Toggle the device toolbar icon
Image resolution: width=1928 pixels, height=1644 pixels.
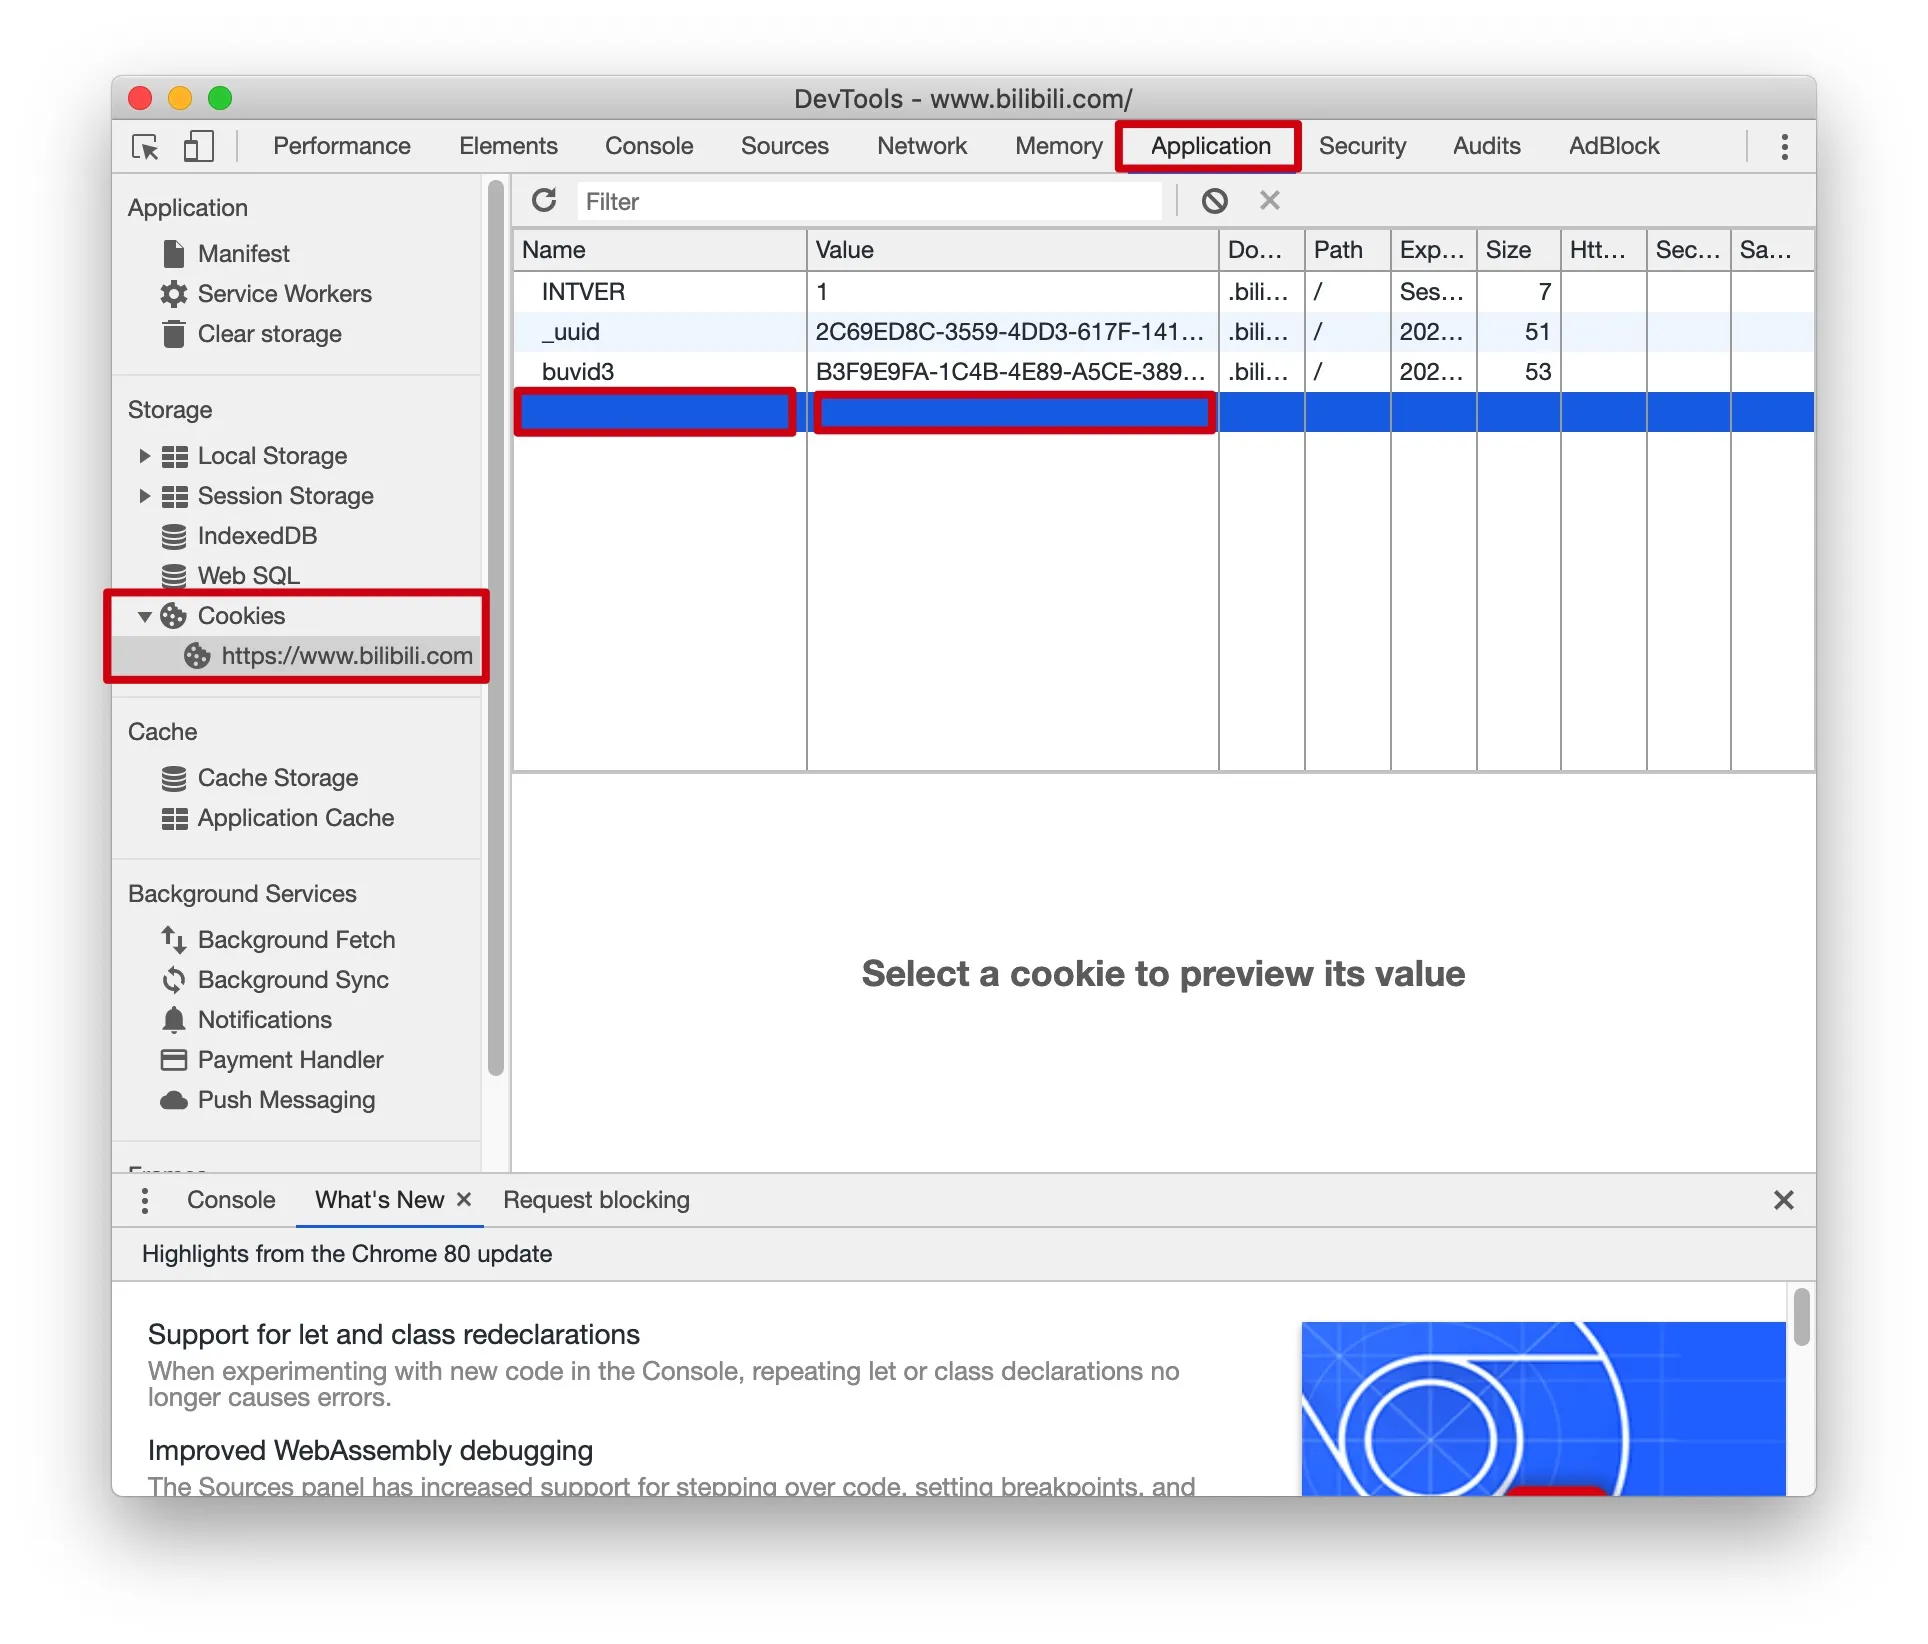coord(198,147)
